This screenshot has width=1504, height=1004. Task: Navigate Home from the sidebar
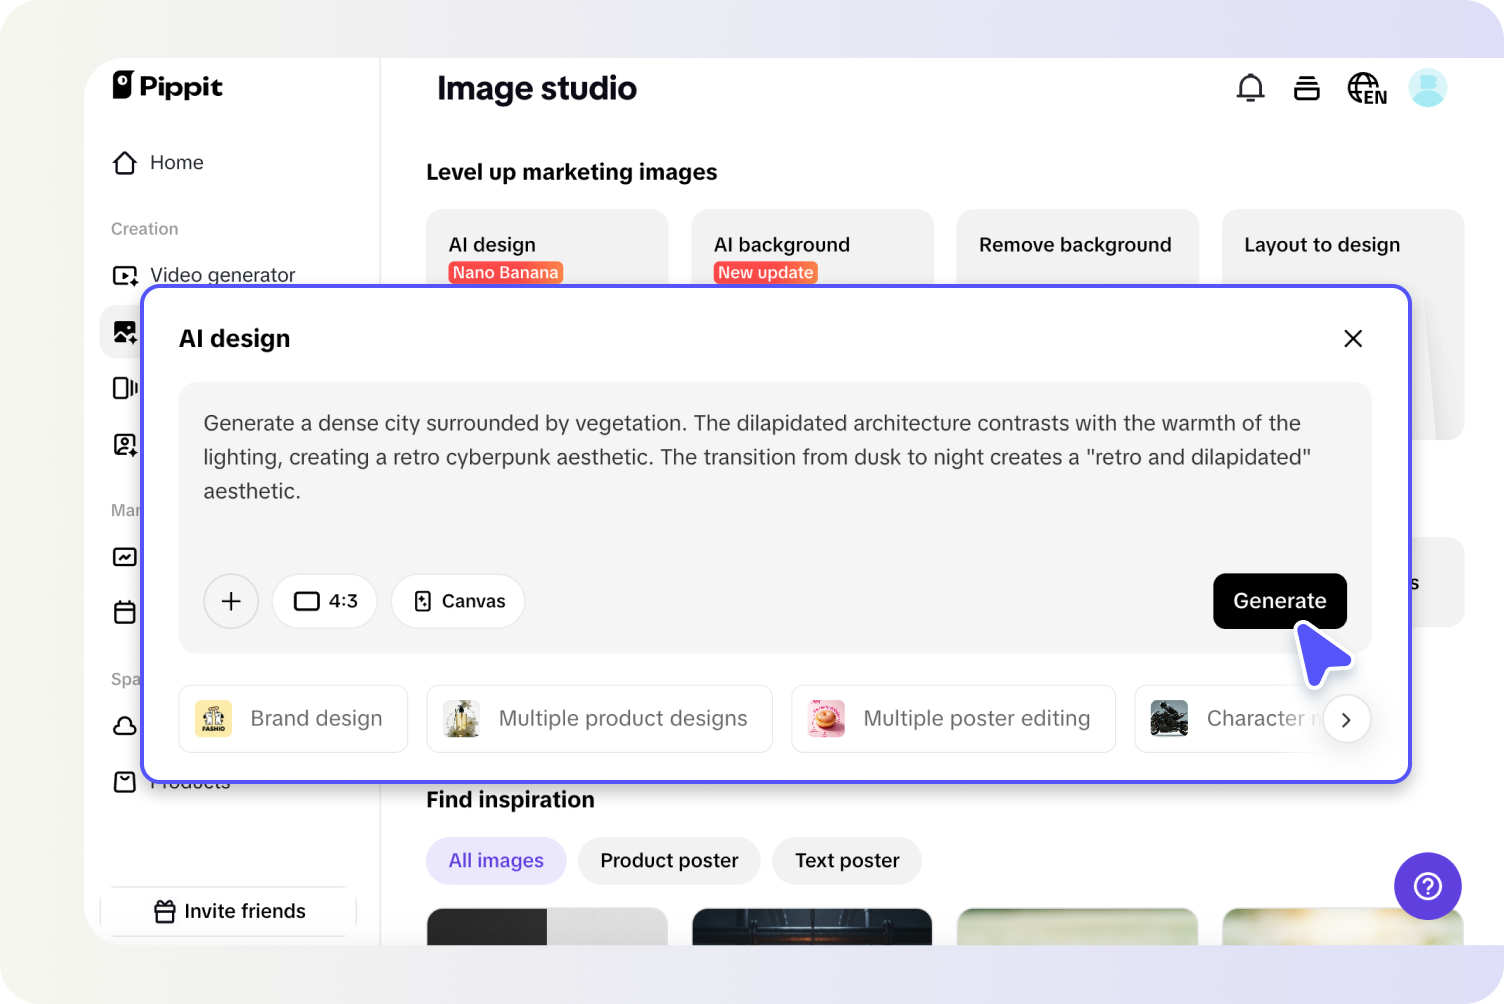(x=176, y=162)
